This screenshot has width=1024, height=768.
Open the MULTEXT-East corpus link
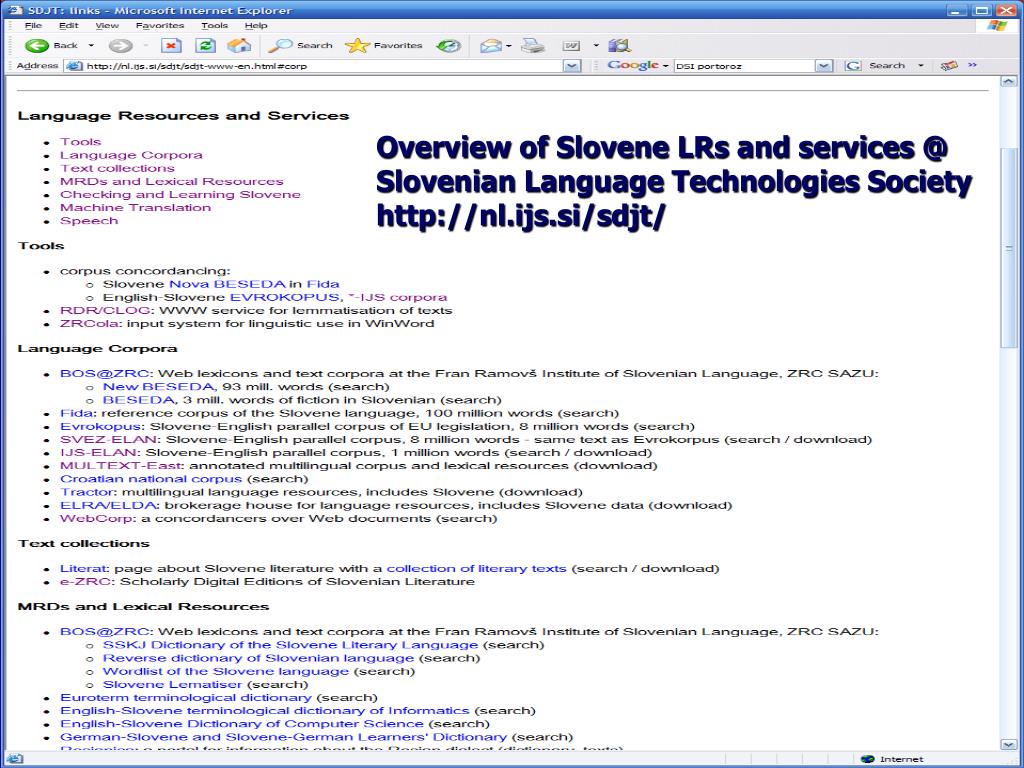click(121, 466)
